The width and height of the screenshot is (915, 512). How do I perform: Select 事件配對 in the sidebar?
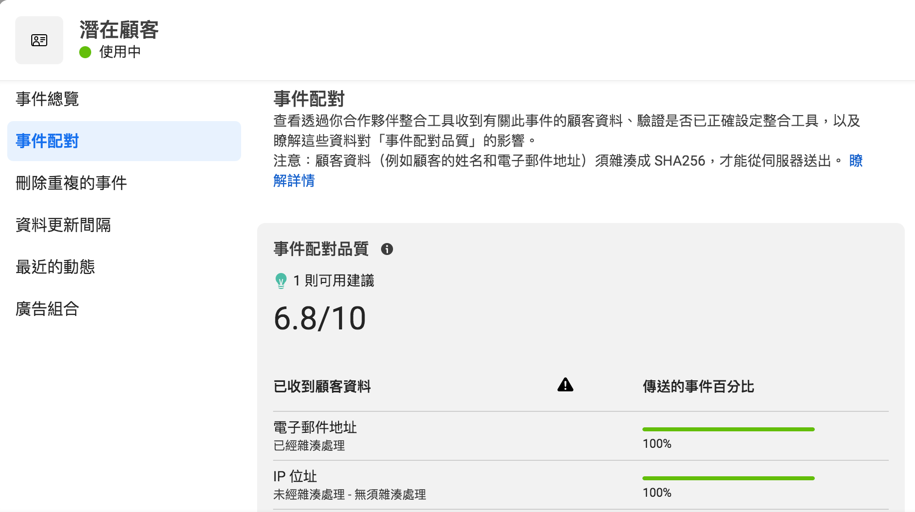(47, 141)
